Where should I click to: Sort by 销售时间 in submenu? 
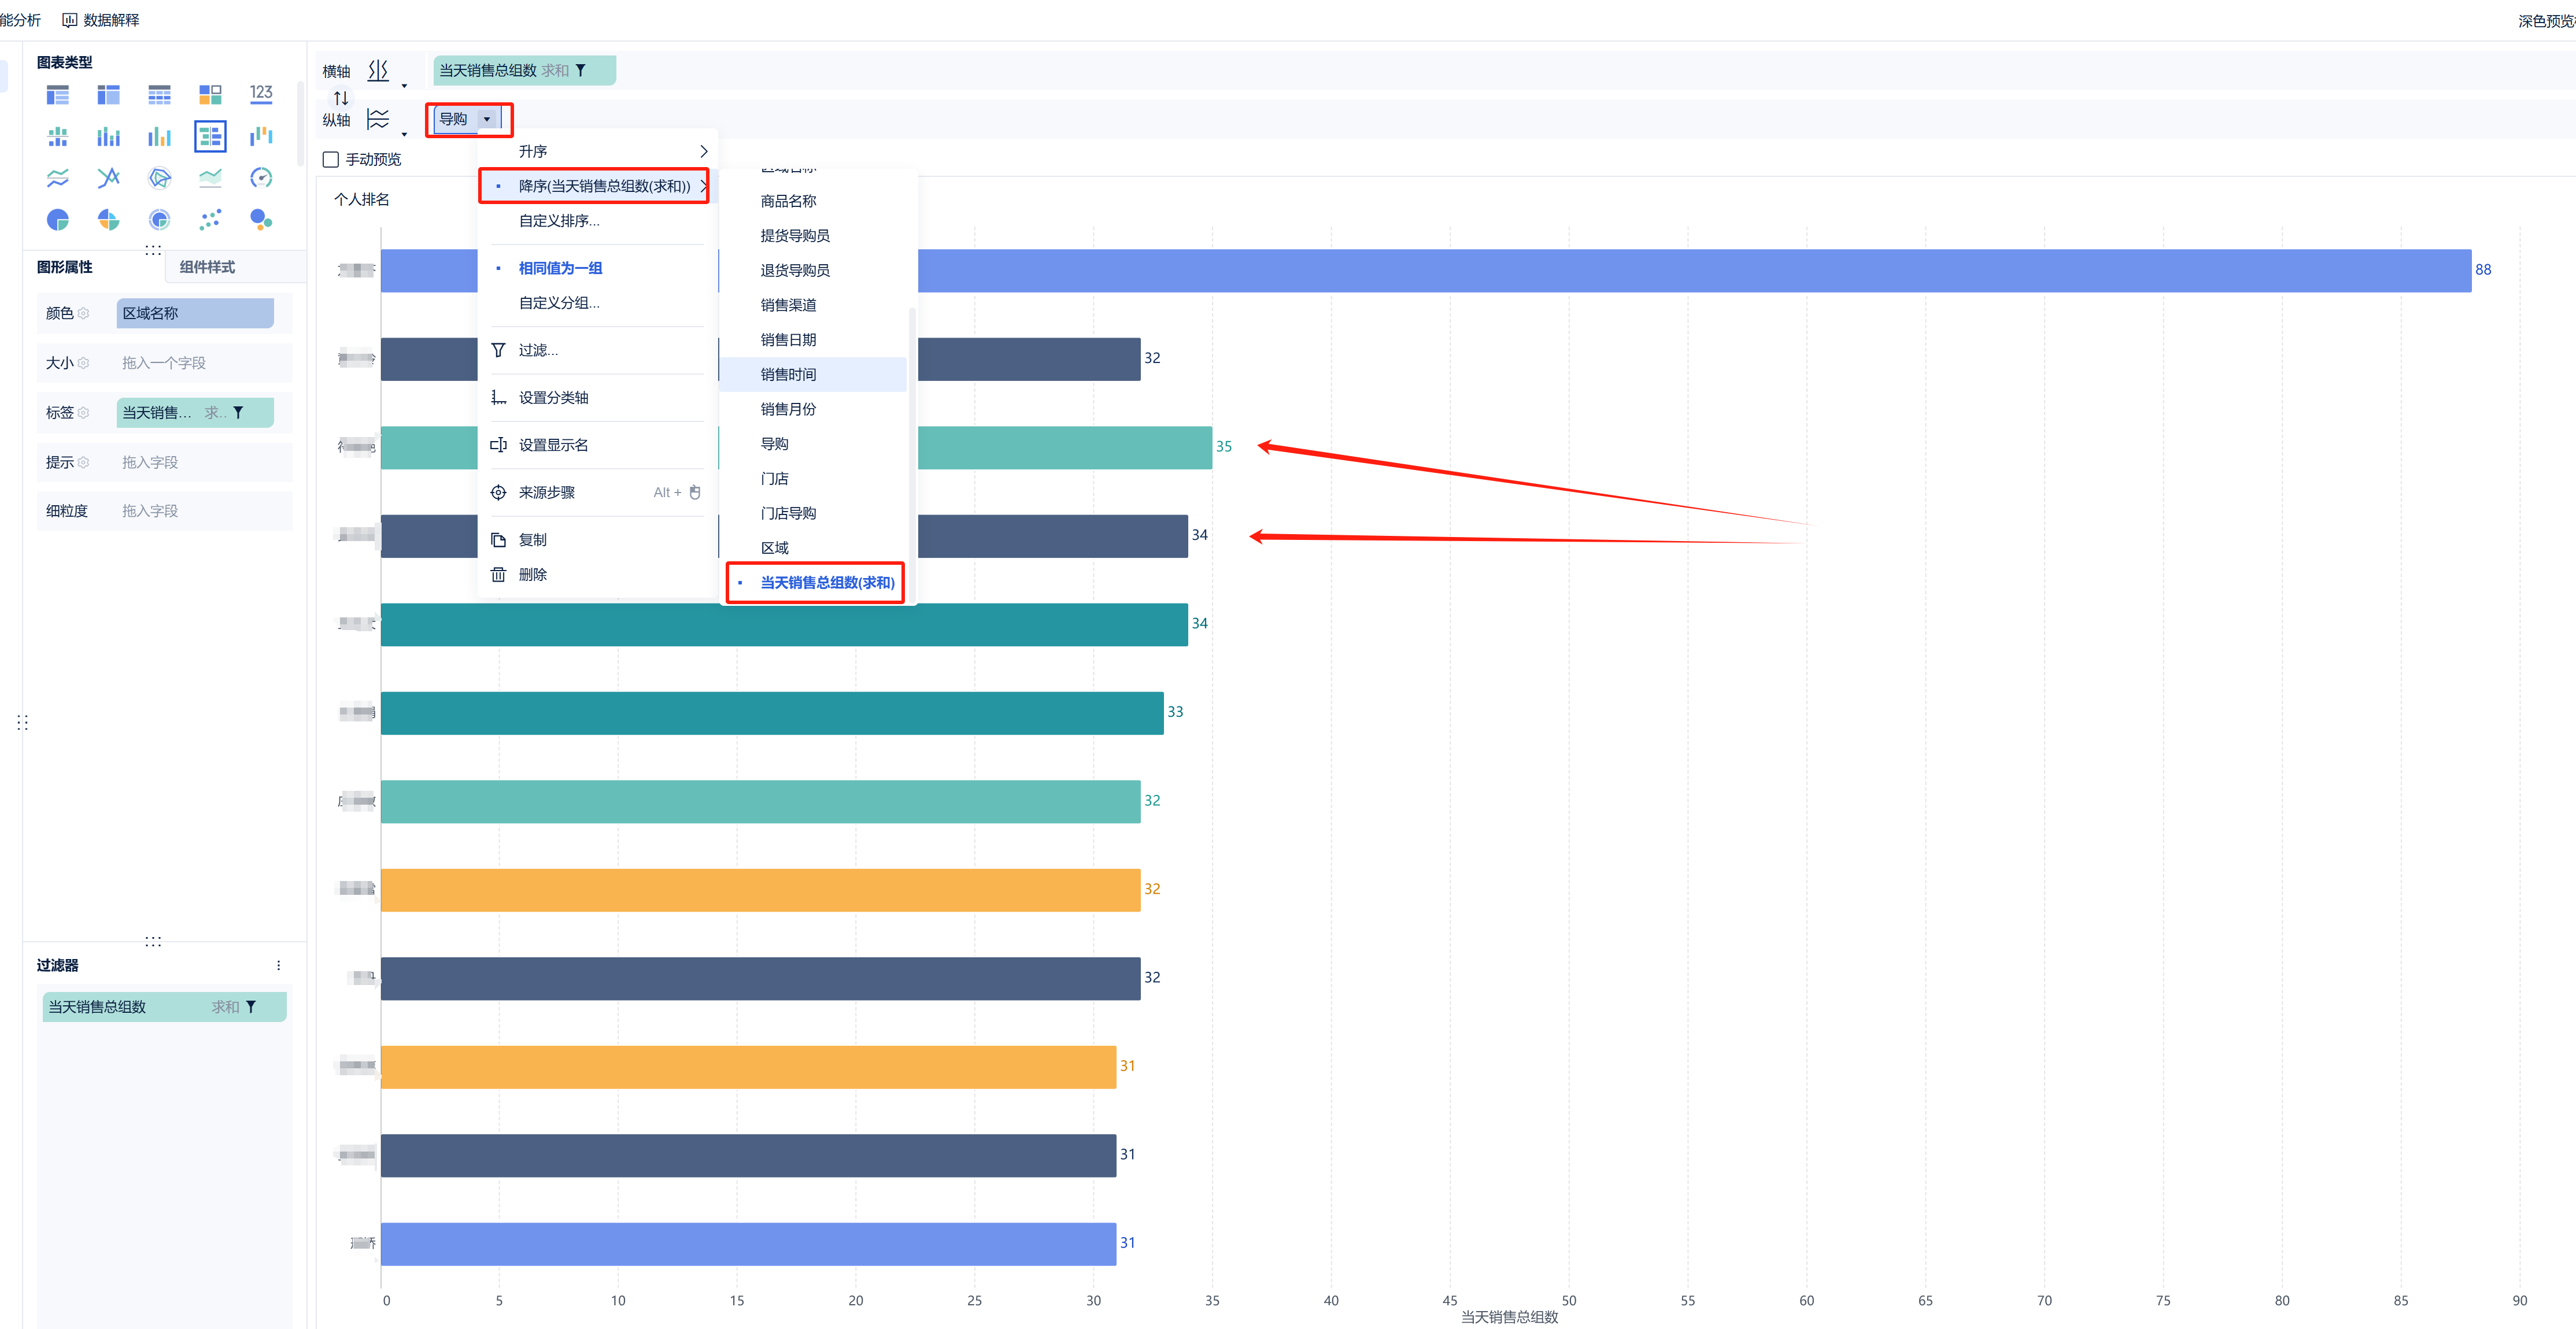pyautogui.click(x=814, y=375)
